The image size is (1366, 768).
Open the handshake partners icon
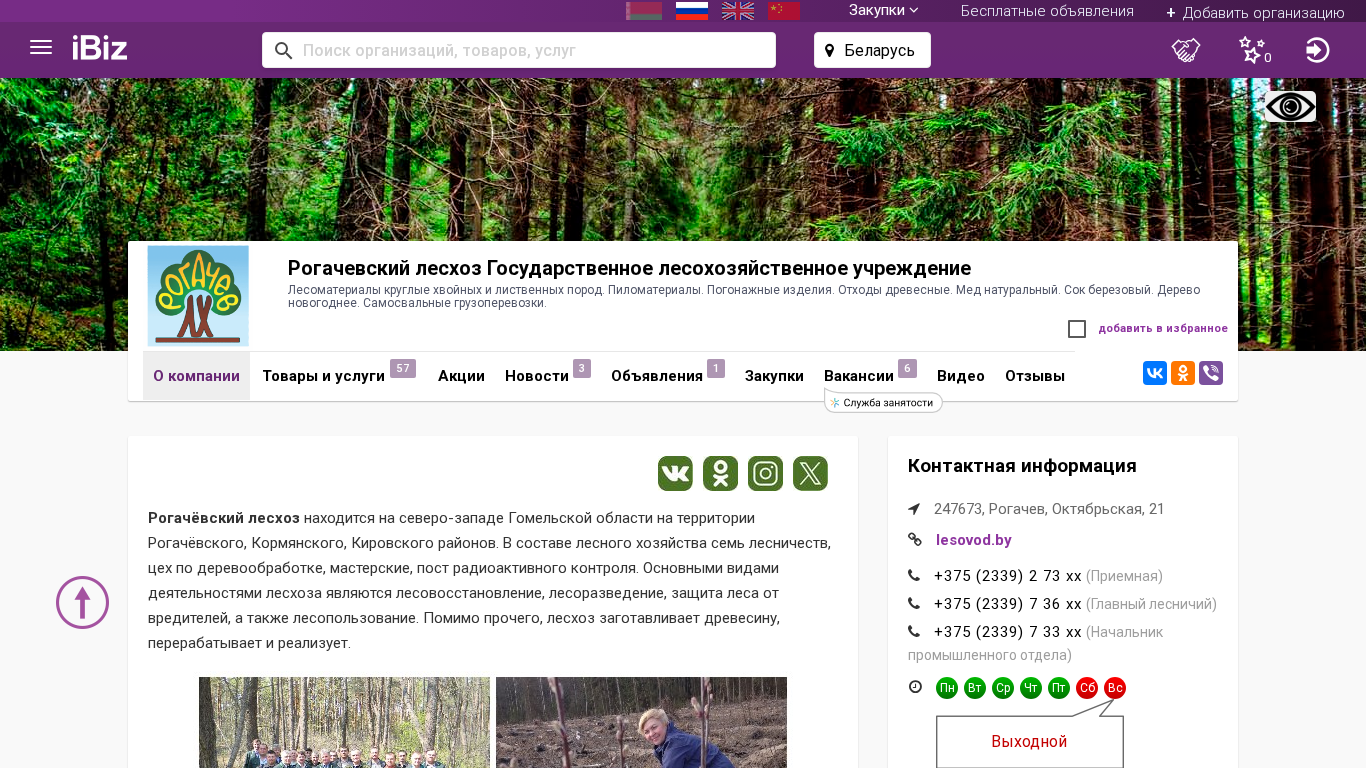click(x=1186, y=50)
